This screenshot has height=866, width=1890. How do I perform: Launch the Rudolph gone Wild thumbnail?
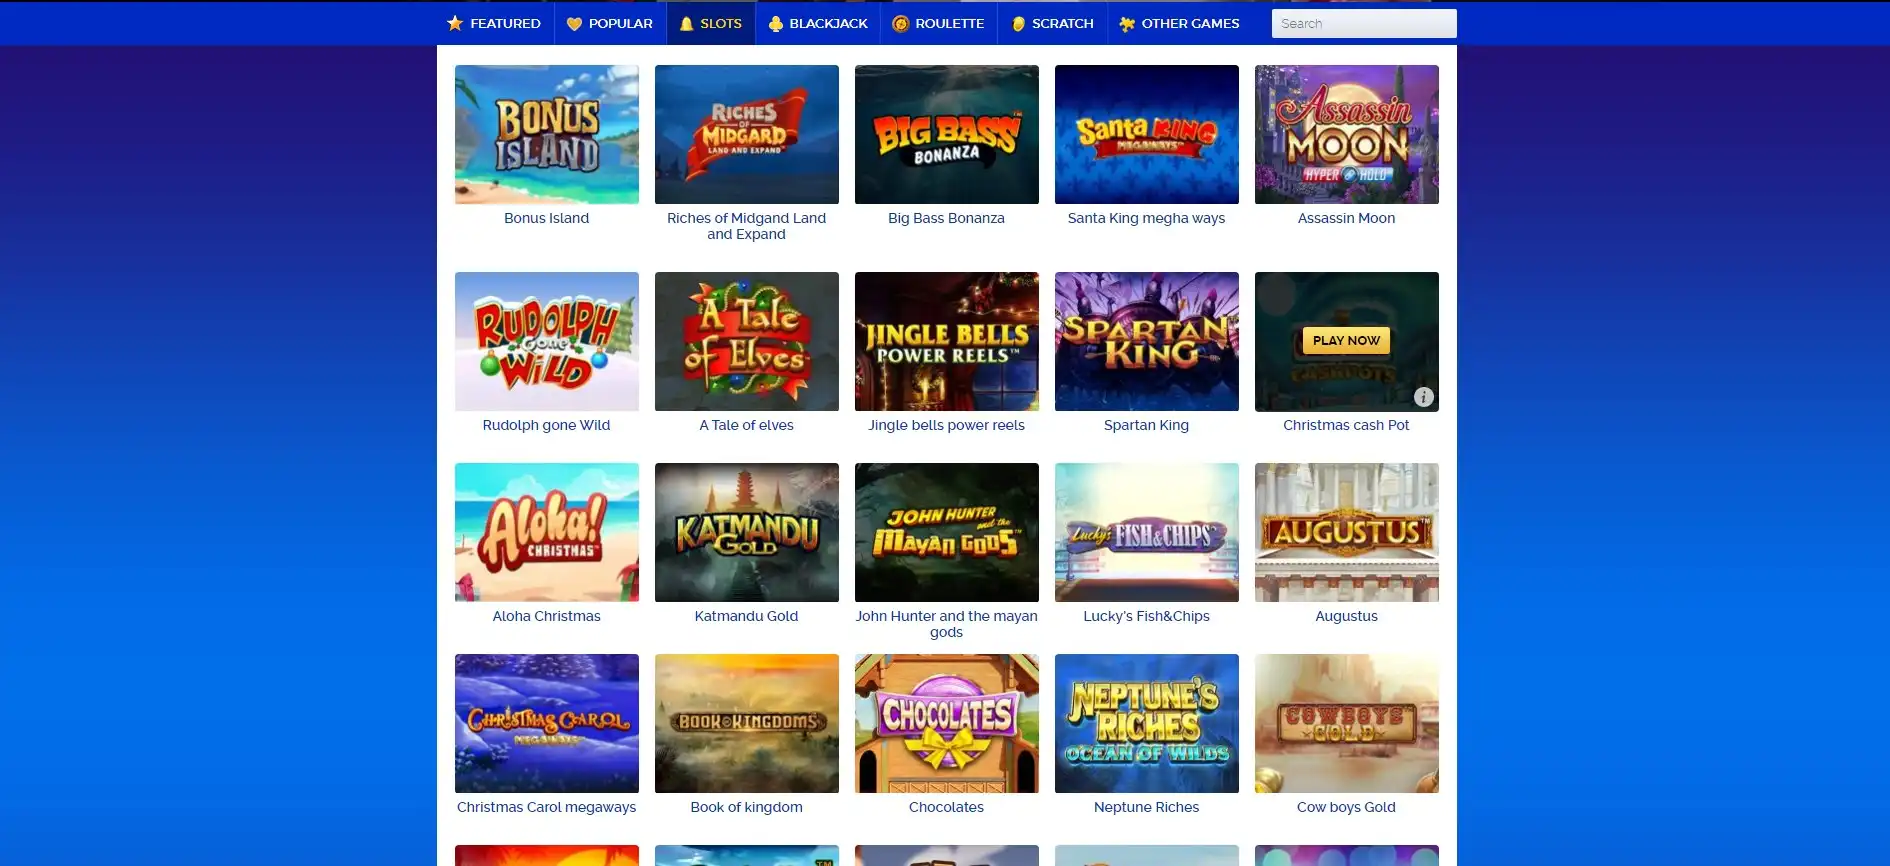(x=546, y=341)
